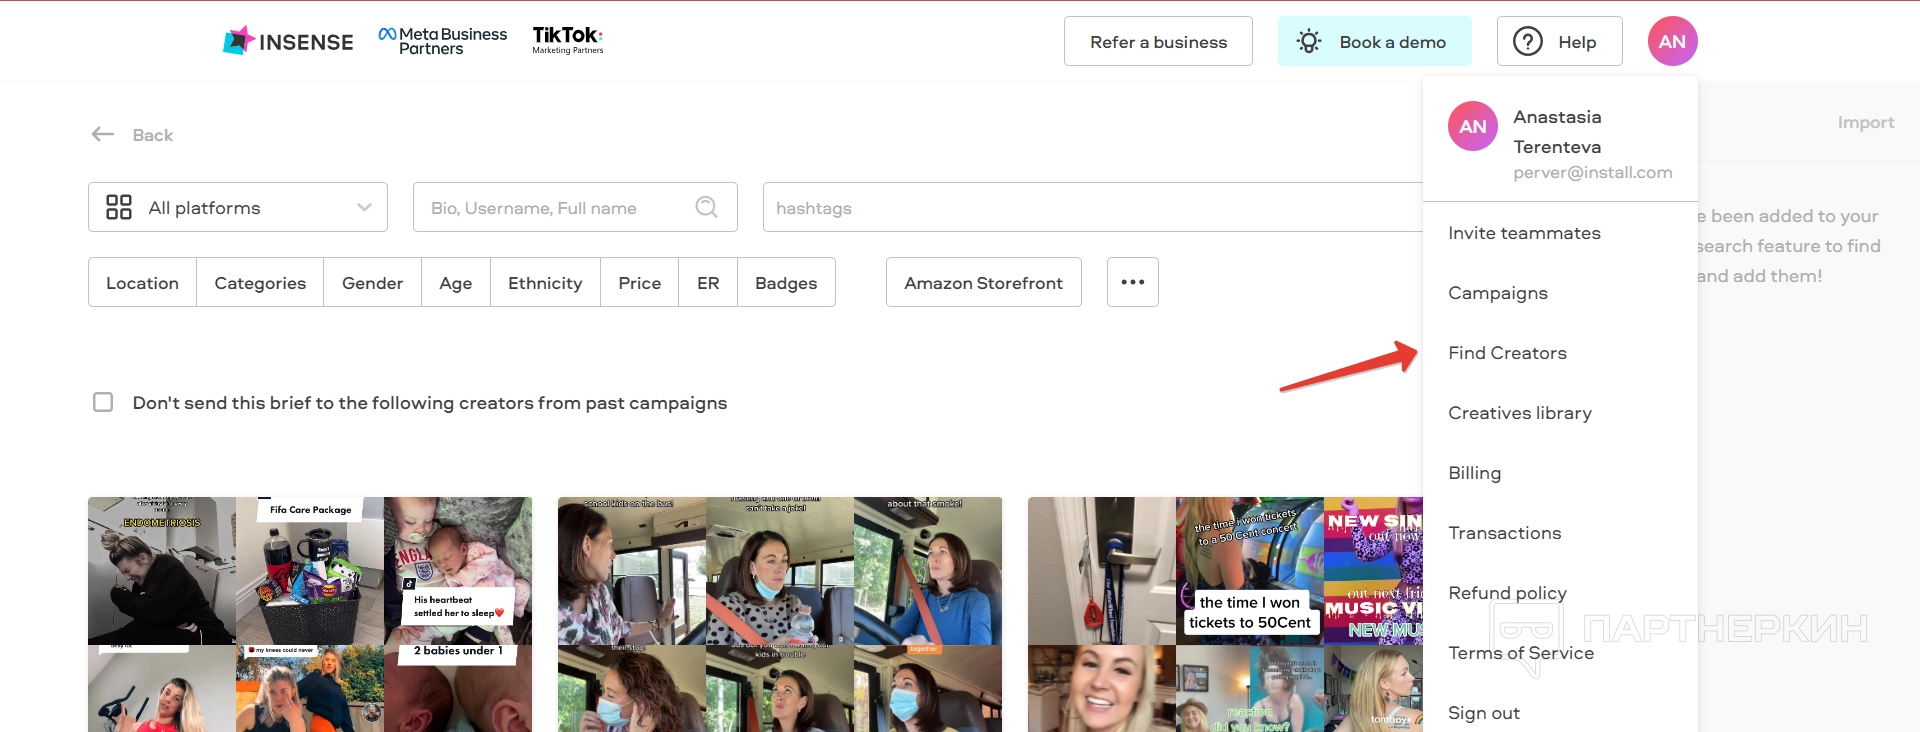The image size is (1920, 732).
Task: Open the Categories filter
Action: point(260,282)
